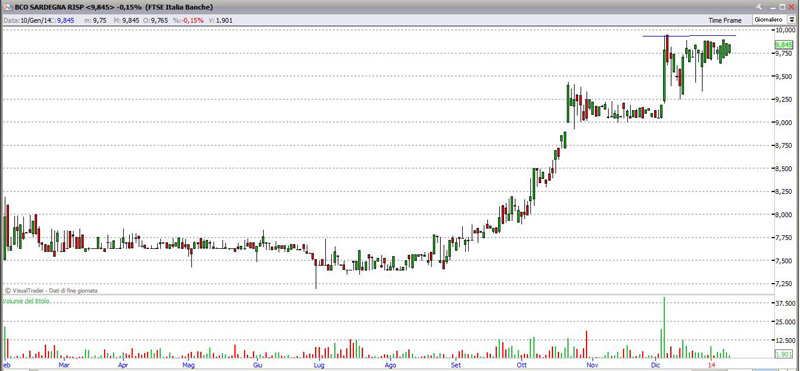Click the Lug month label on time axis
800x371 pixels.
(x=319, y=365)
